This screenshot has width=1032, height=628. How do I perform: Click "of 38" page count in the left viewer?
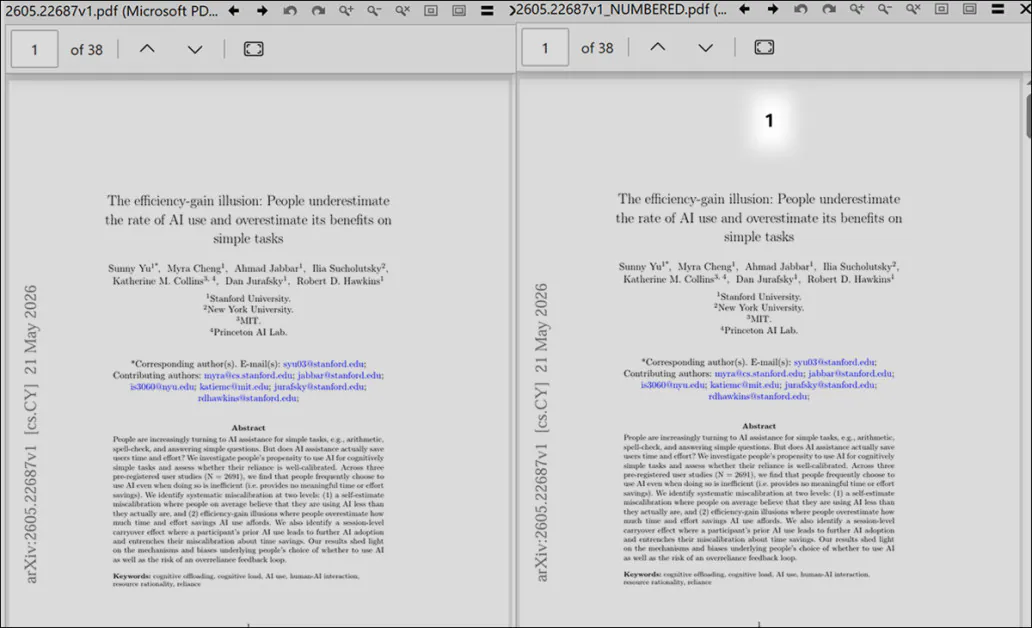[86, 50]
